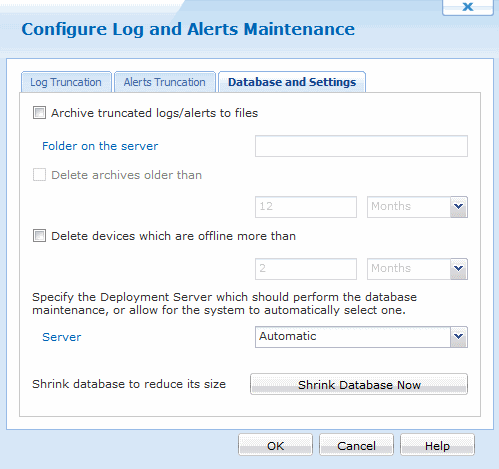
Task: Switch to the Log Truncation tab
Action: tap(66, 82)
